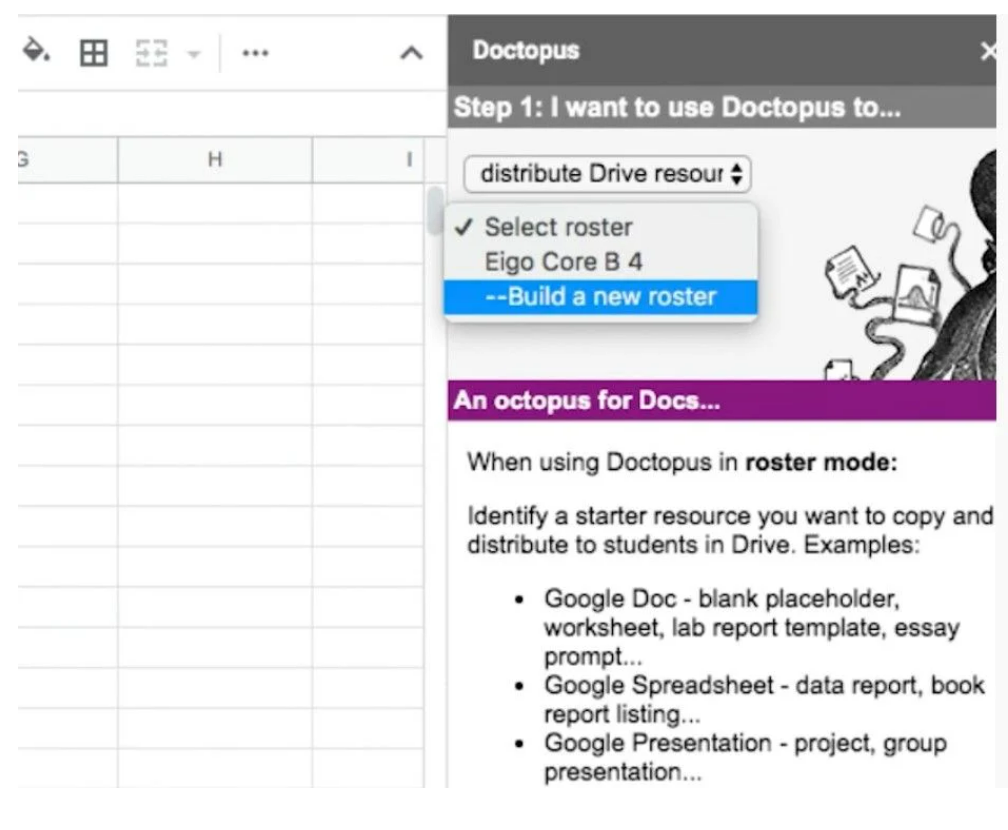Select column H header
Viewport: 1008px width, 830px height.
(215, 159)
